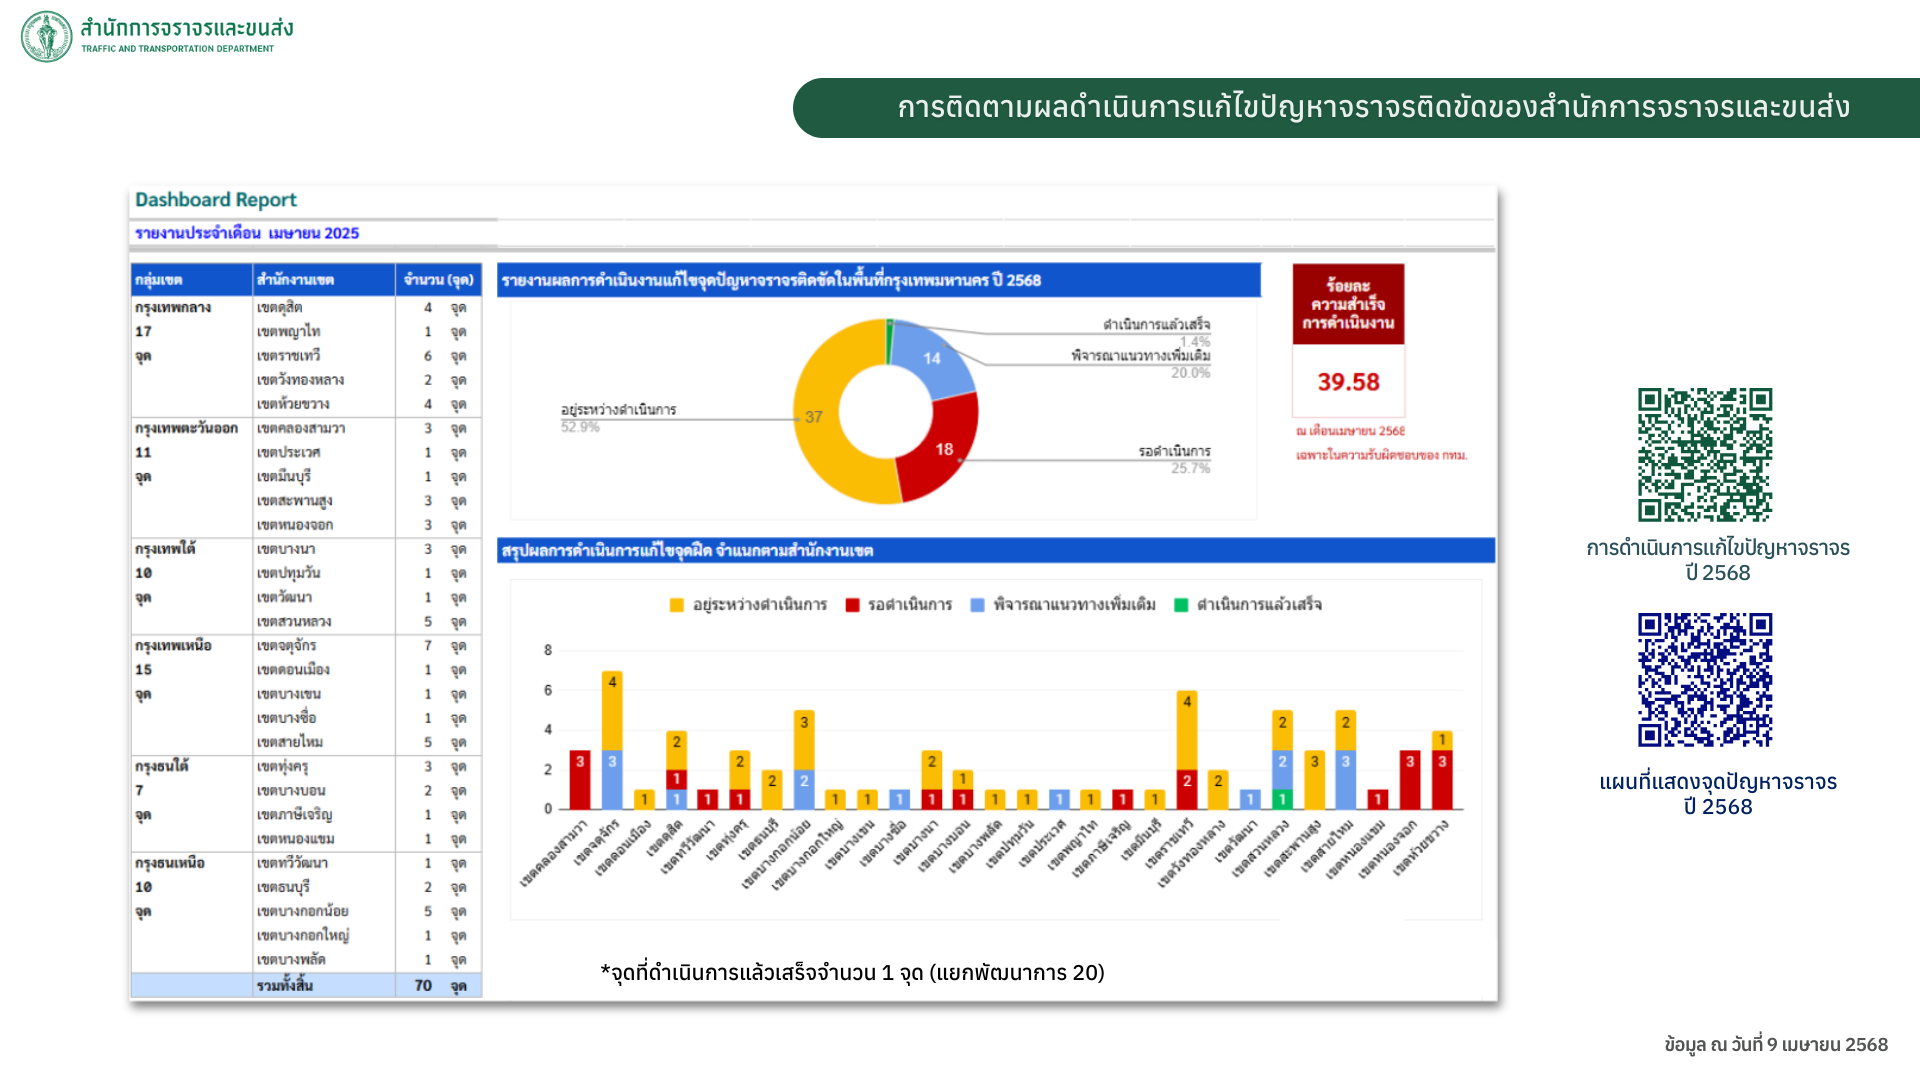Select the 'เขตคลองสามวา' table row
This screenshot has height=1080, width=1920.
point(367,429)
